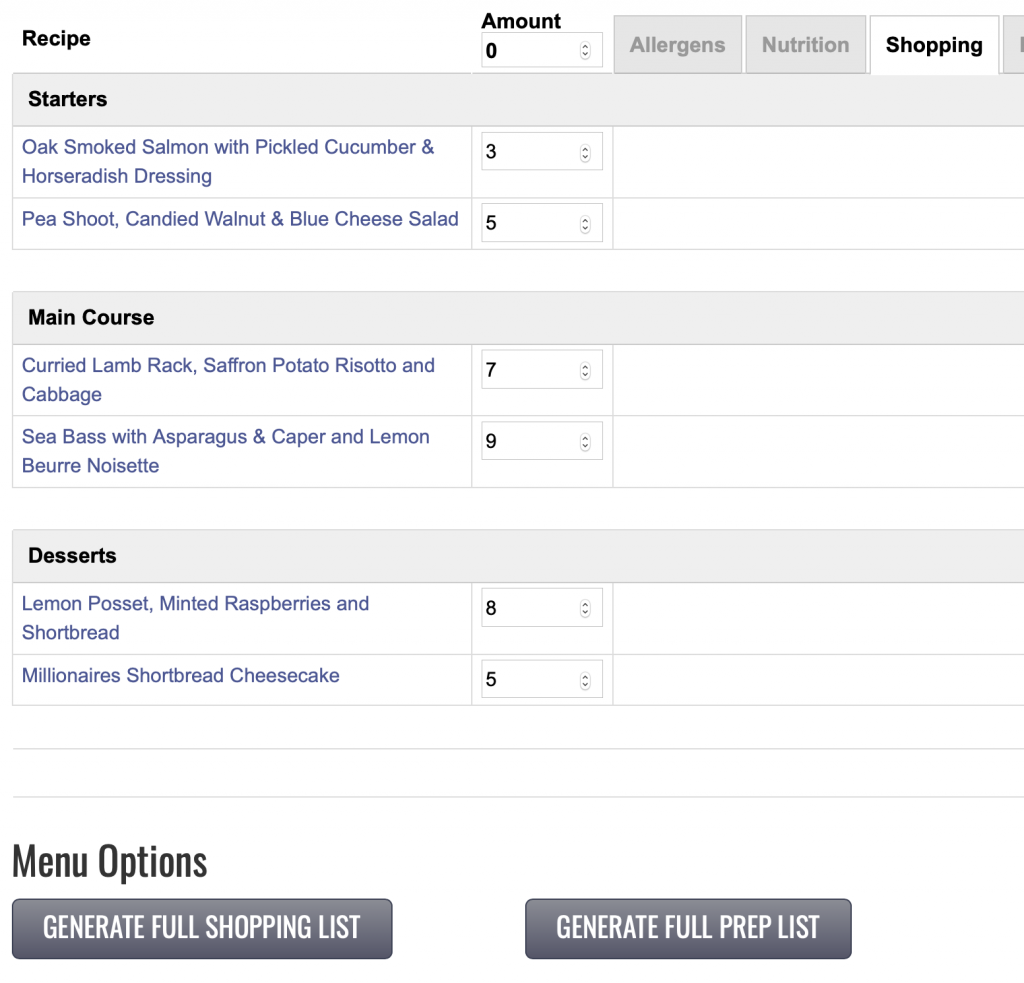Open Lemon Posset recipe link
The width and height of the screenshot is (1024, 983).
point(195,618)
